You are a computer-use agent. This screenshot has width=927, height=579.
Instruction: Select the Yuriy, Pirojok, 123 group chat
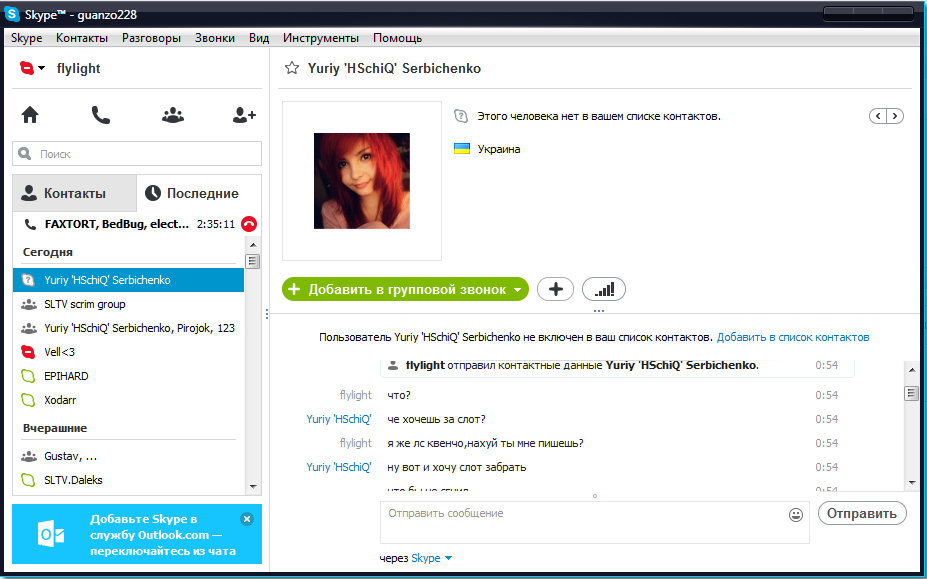(128, 328)
